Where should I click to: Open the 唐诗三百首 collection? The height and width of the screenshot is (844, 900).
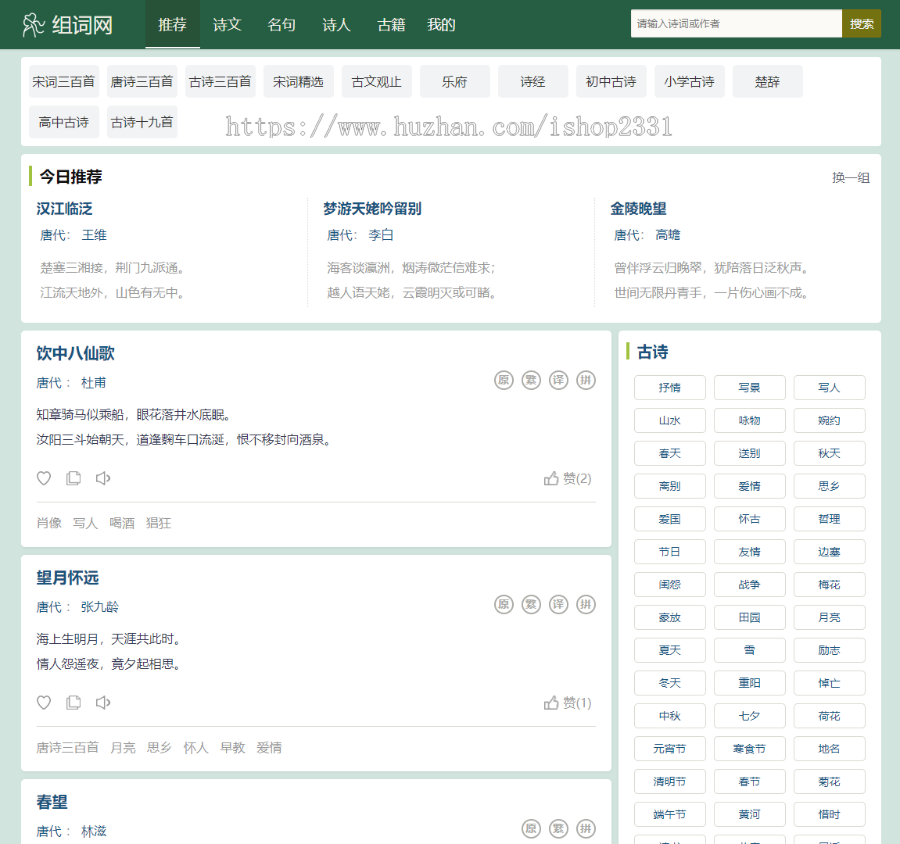[142, 82]
